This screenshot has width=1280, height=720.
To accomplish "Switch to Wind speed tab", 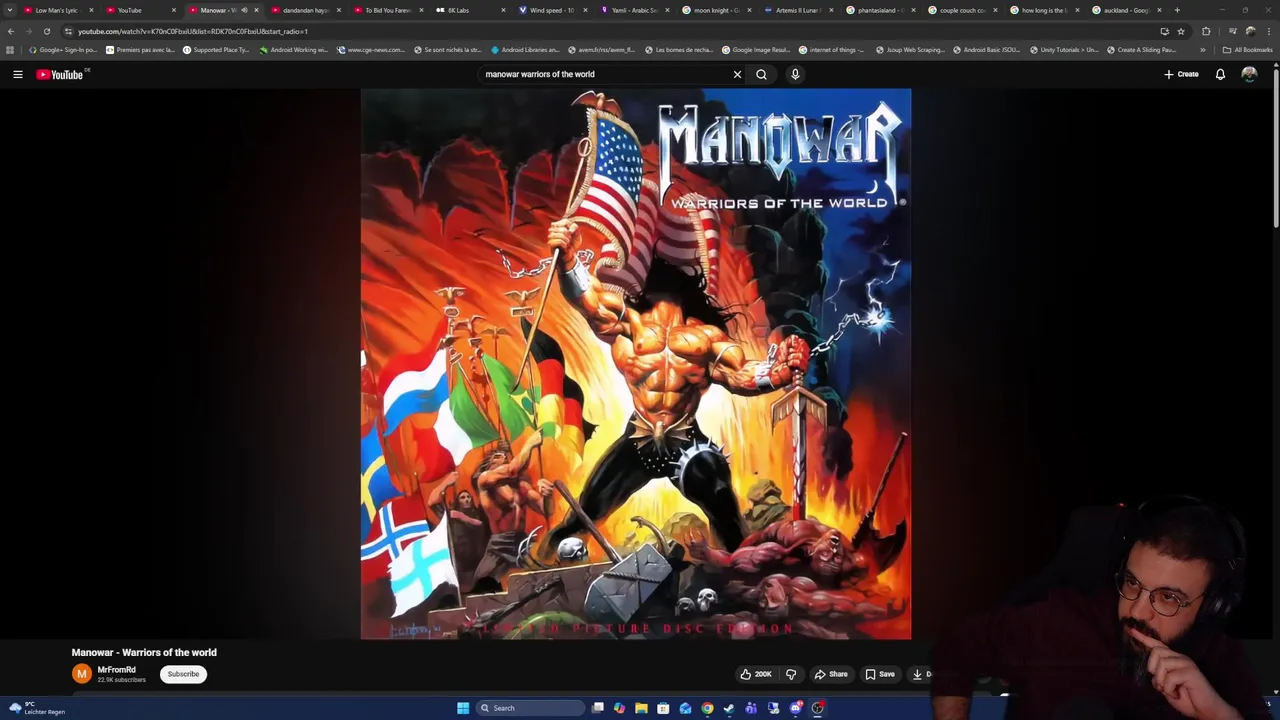I will coord(551,10).
